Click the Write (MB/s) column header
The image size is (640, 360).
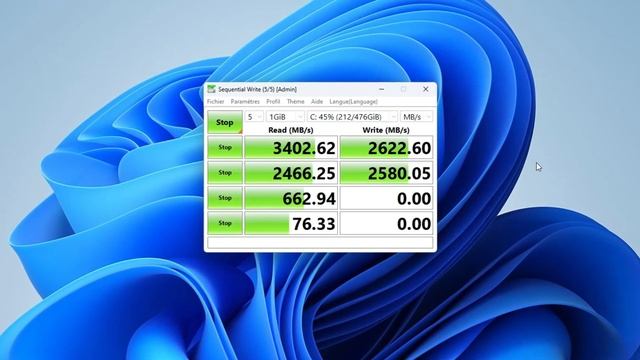pyautogui.click(x=386, y=130)
